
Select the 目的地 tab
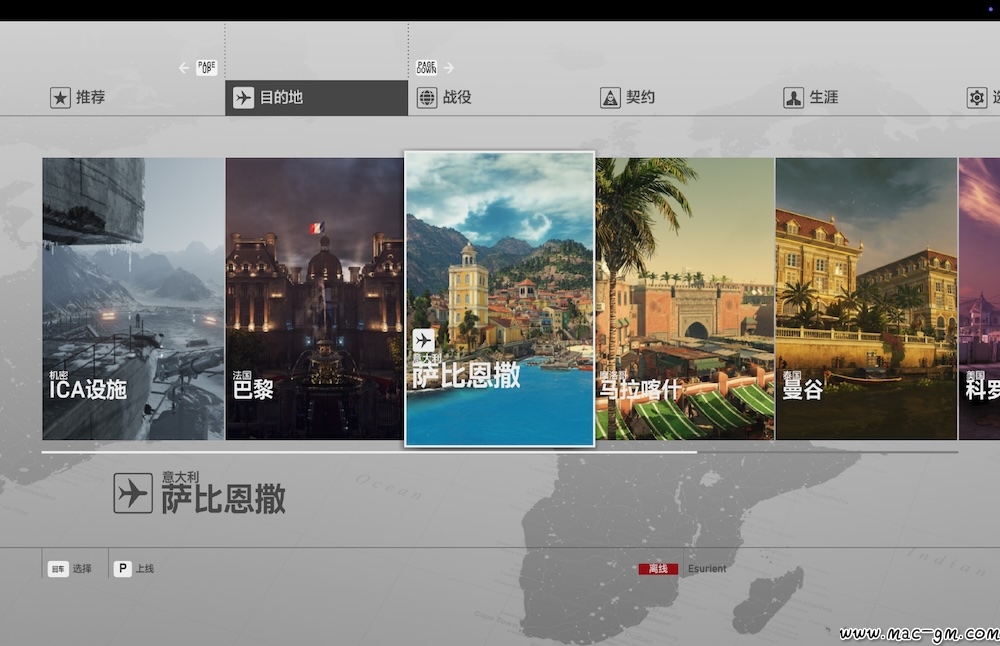316,98
